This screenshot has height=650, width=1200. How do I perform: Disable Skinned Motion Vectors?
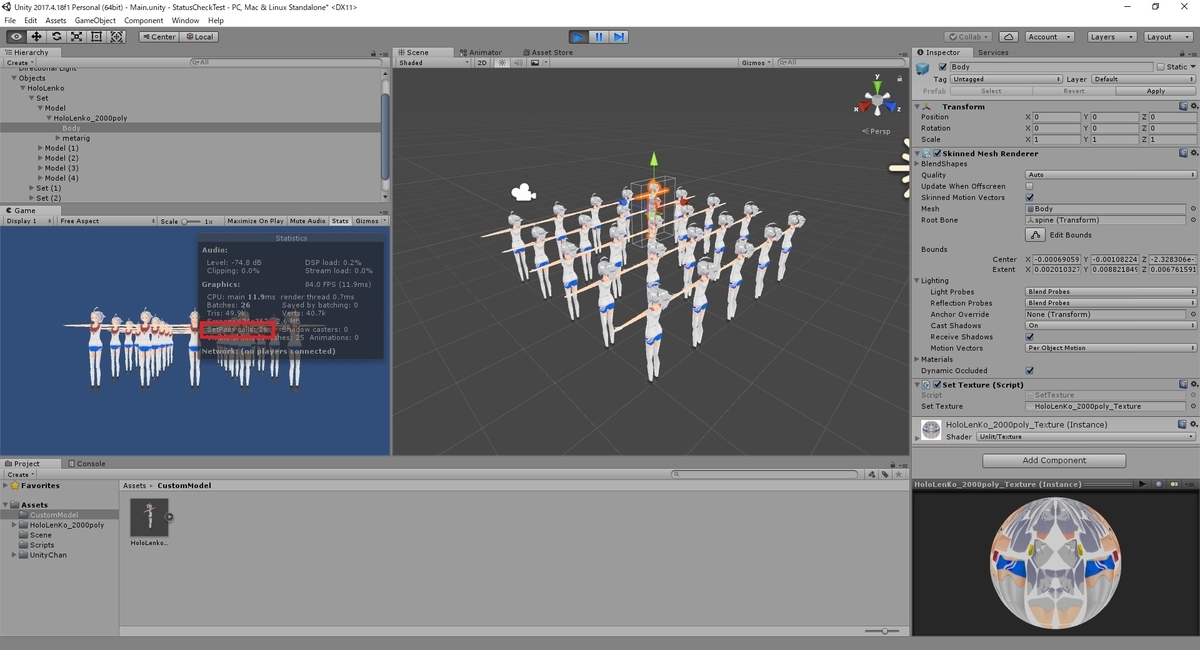click(1030, 197)
